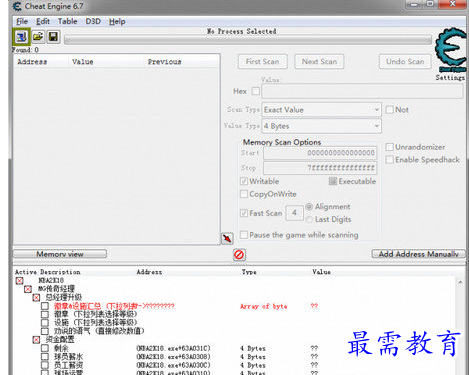Select address NBA2K18.exe+63A030C
The image size is (469, 375).
tap(173, 365)
